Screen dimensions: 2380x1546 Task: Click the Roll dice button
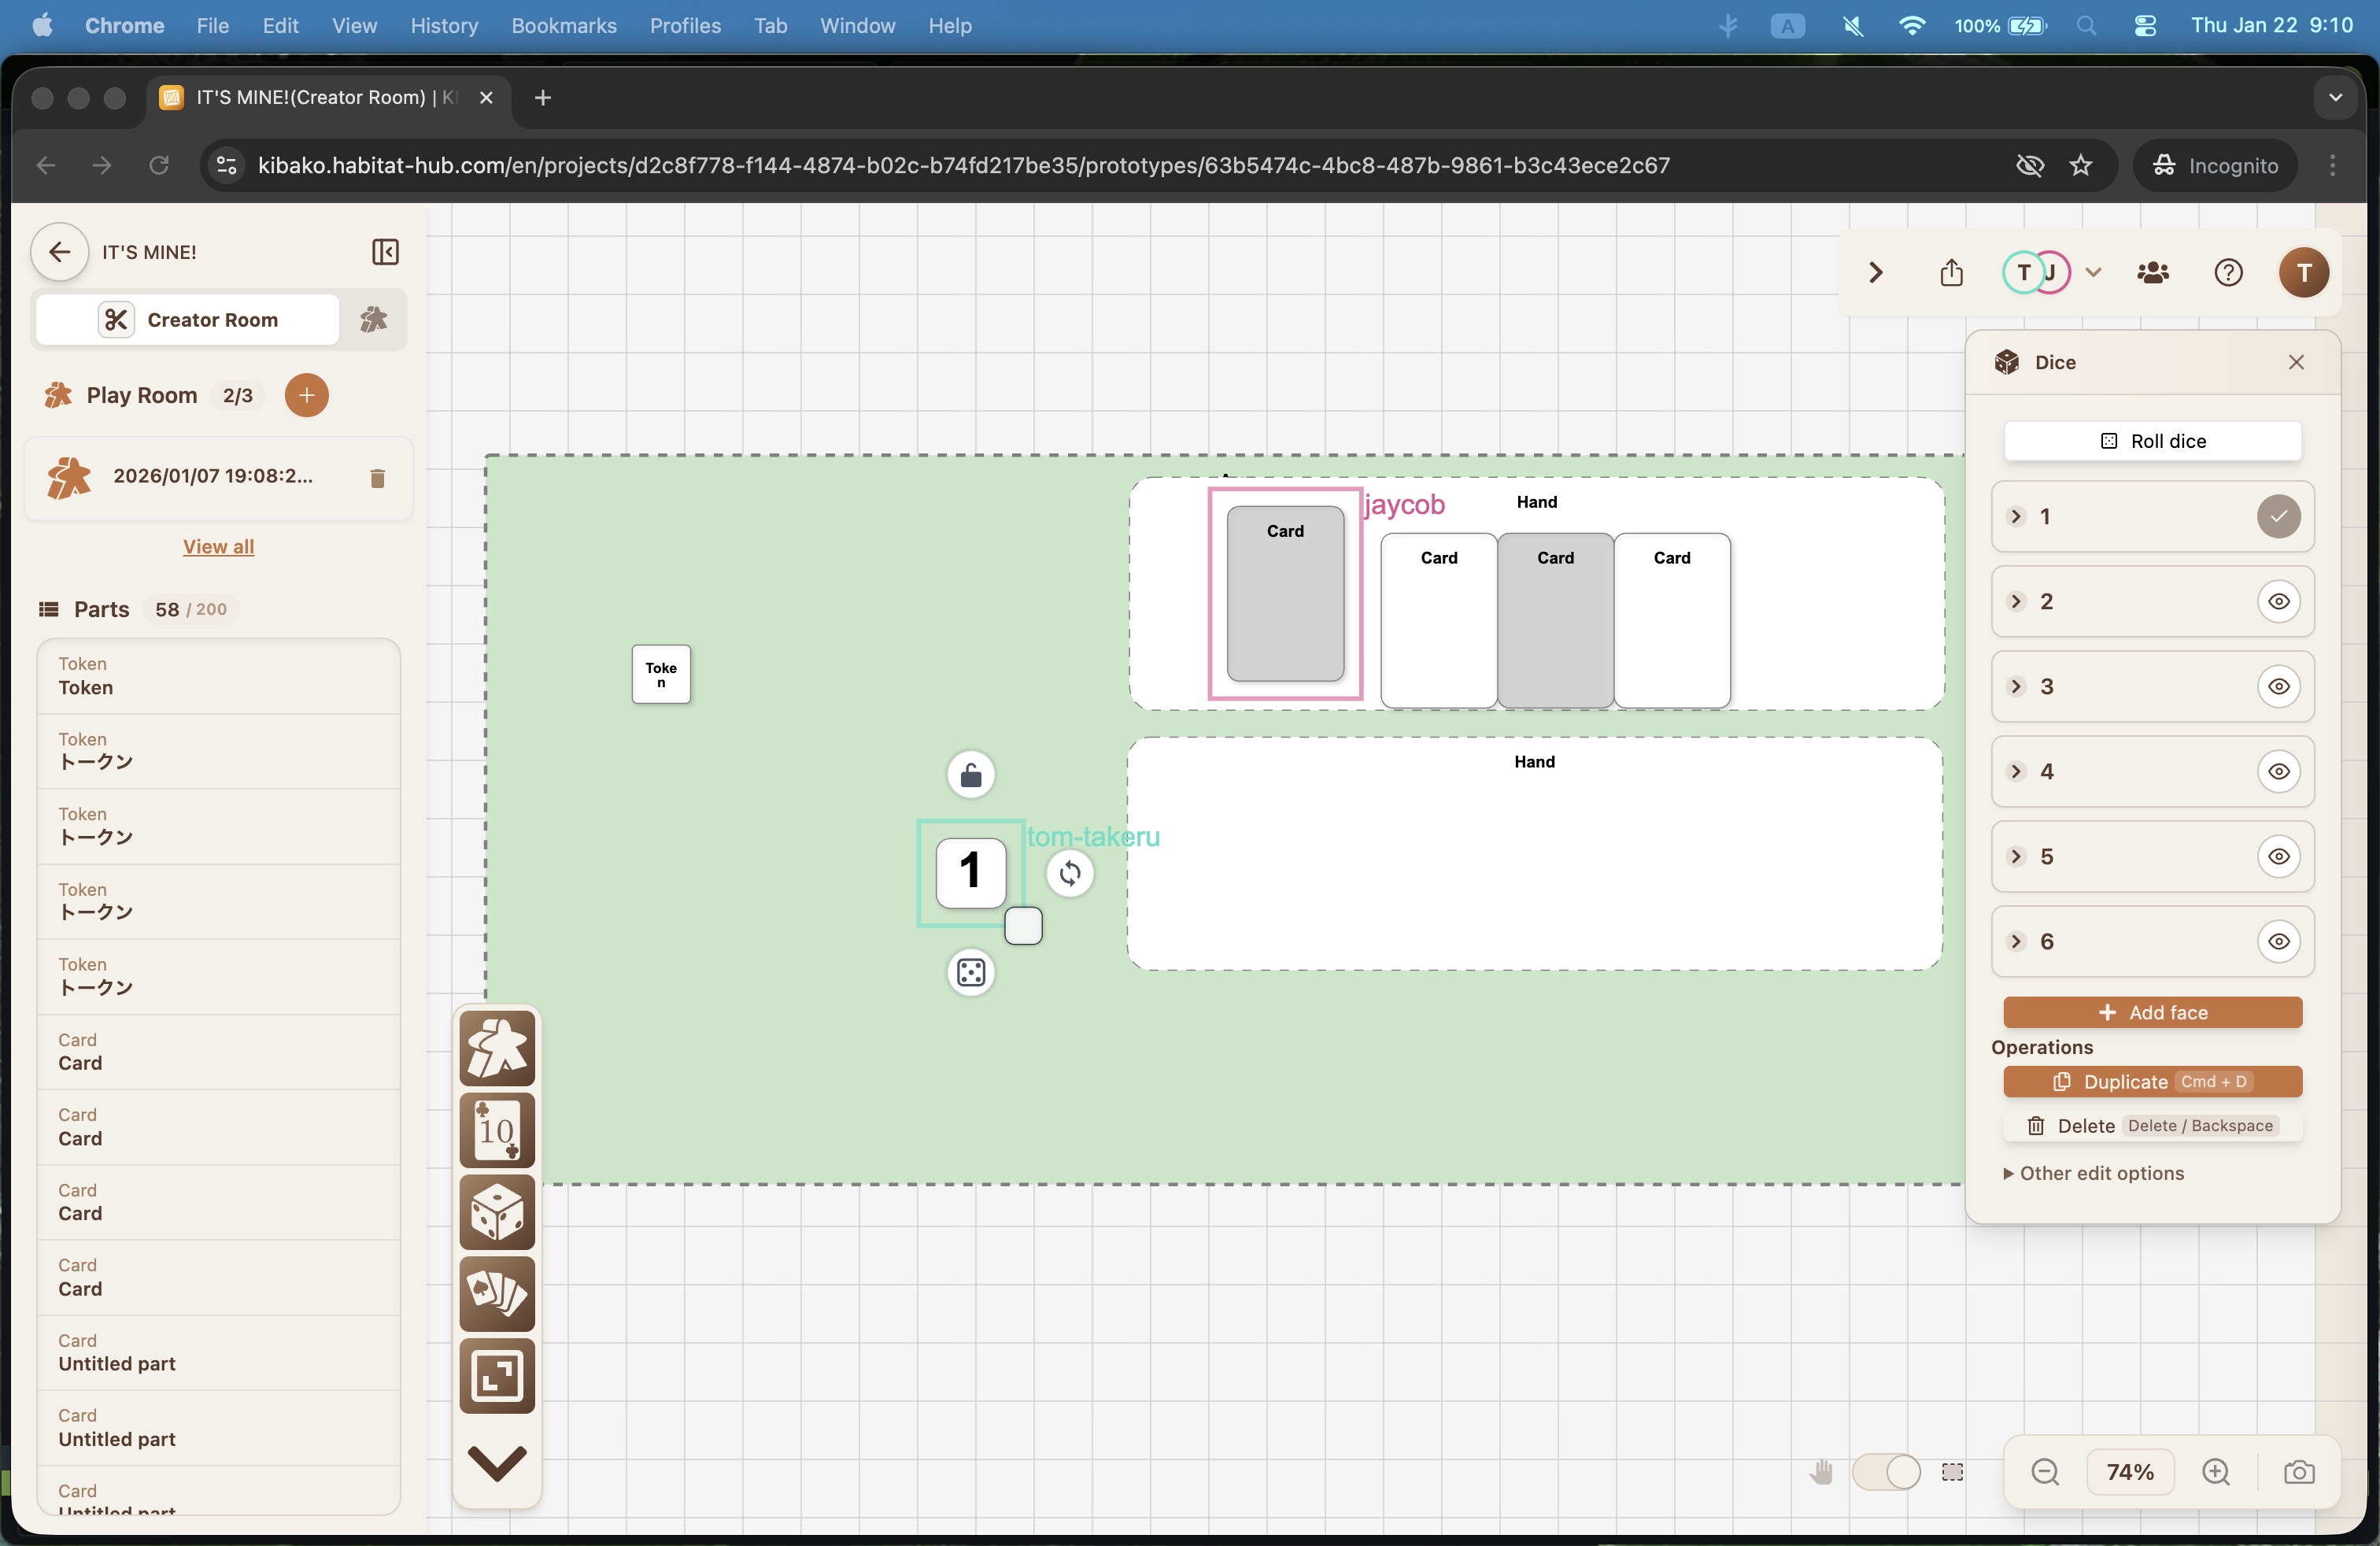2152,441
